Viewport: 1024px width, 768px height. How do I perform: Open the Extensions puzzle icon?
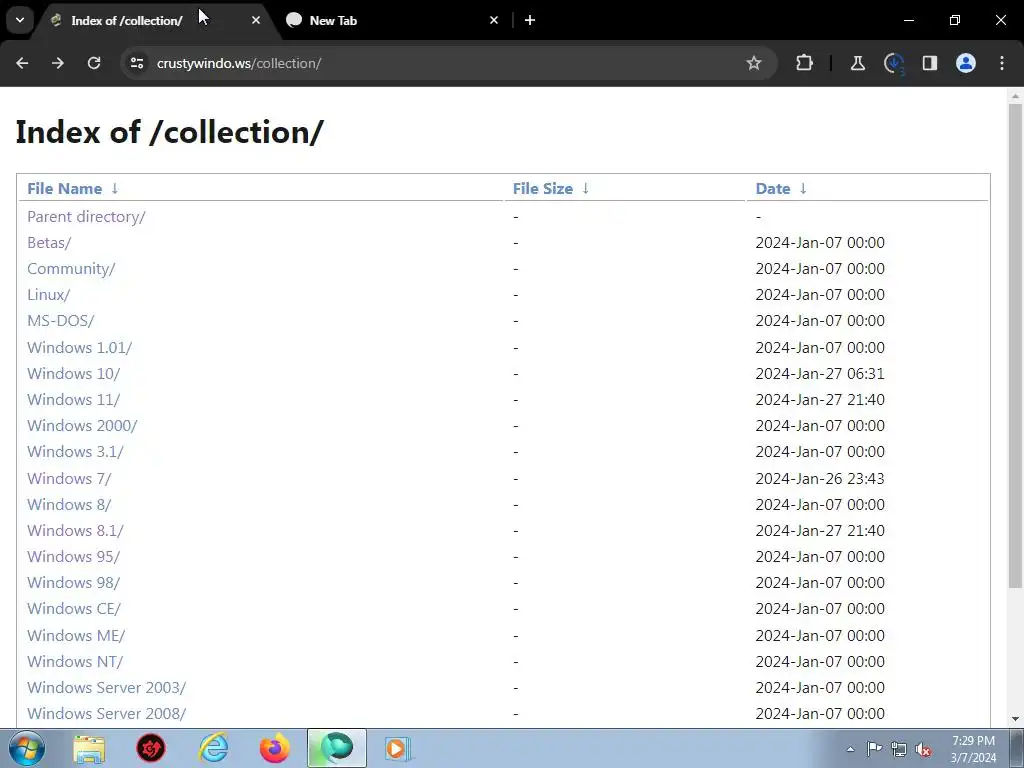tap(805, 63)
